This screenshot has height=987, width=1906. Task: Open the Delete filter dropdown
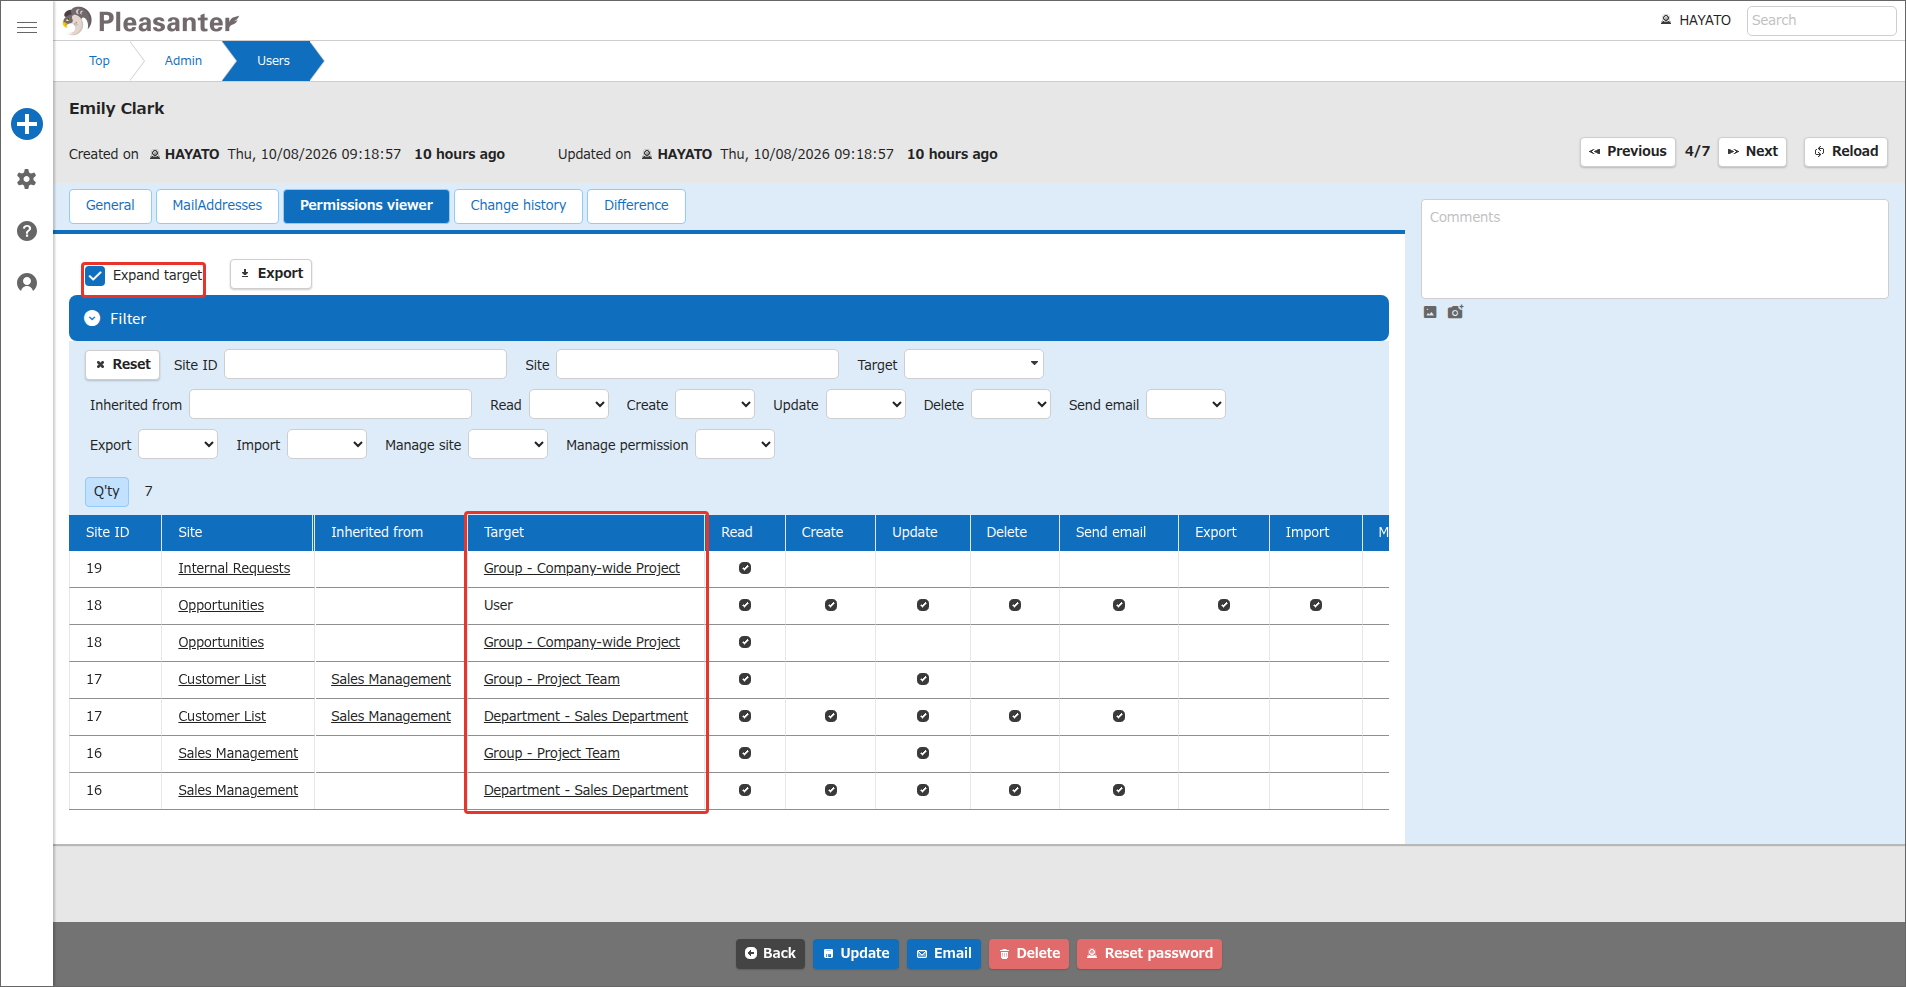coord(1011,404)
